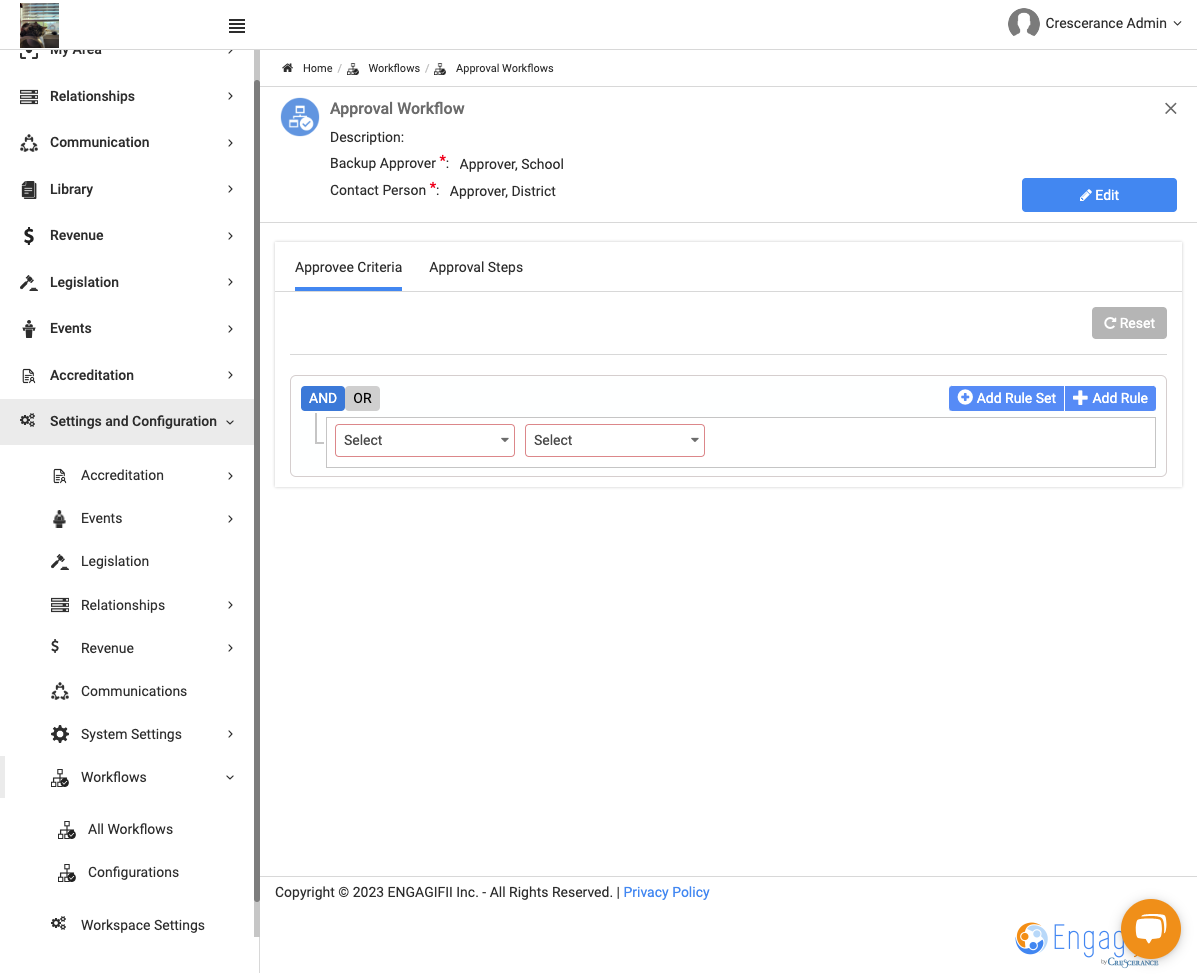This screenshot has width=1197, height=975.
Task: Expand the main Revenue menu chevron
Action: pos(231,236)
